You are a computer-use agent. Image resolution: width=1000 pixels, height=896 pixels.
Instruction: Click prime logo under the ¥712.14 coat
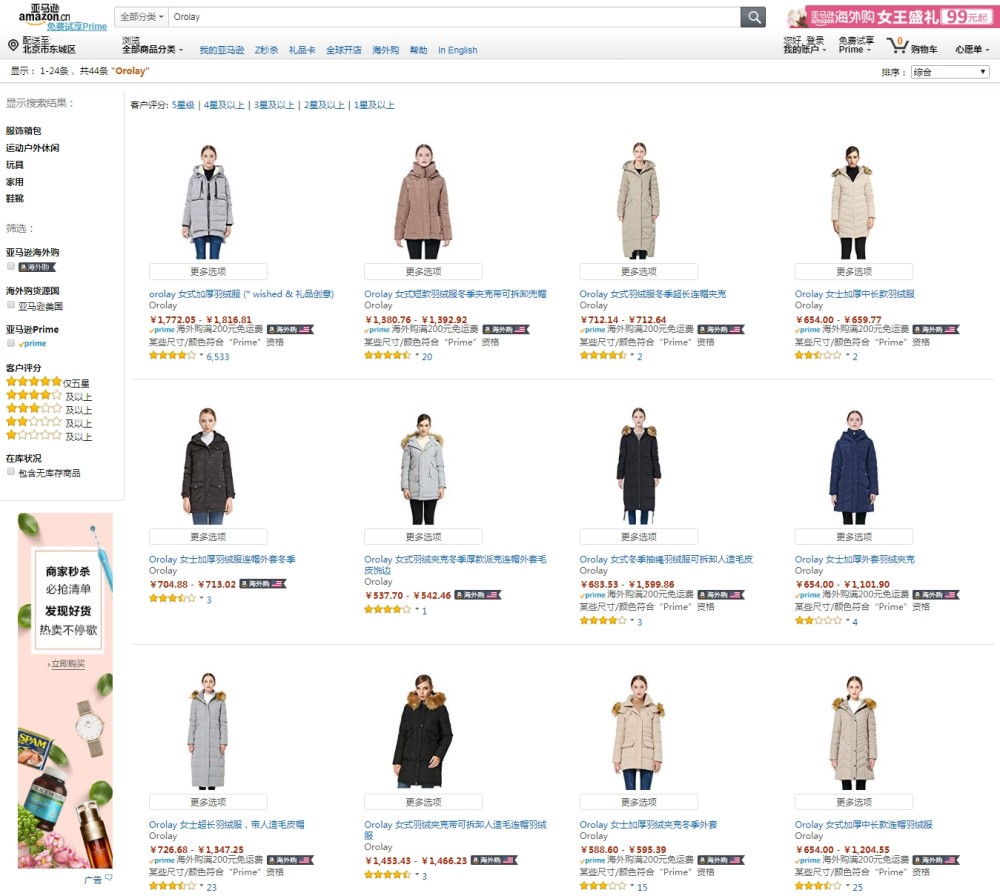point(592,330)
